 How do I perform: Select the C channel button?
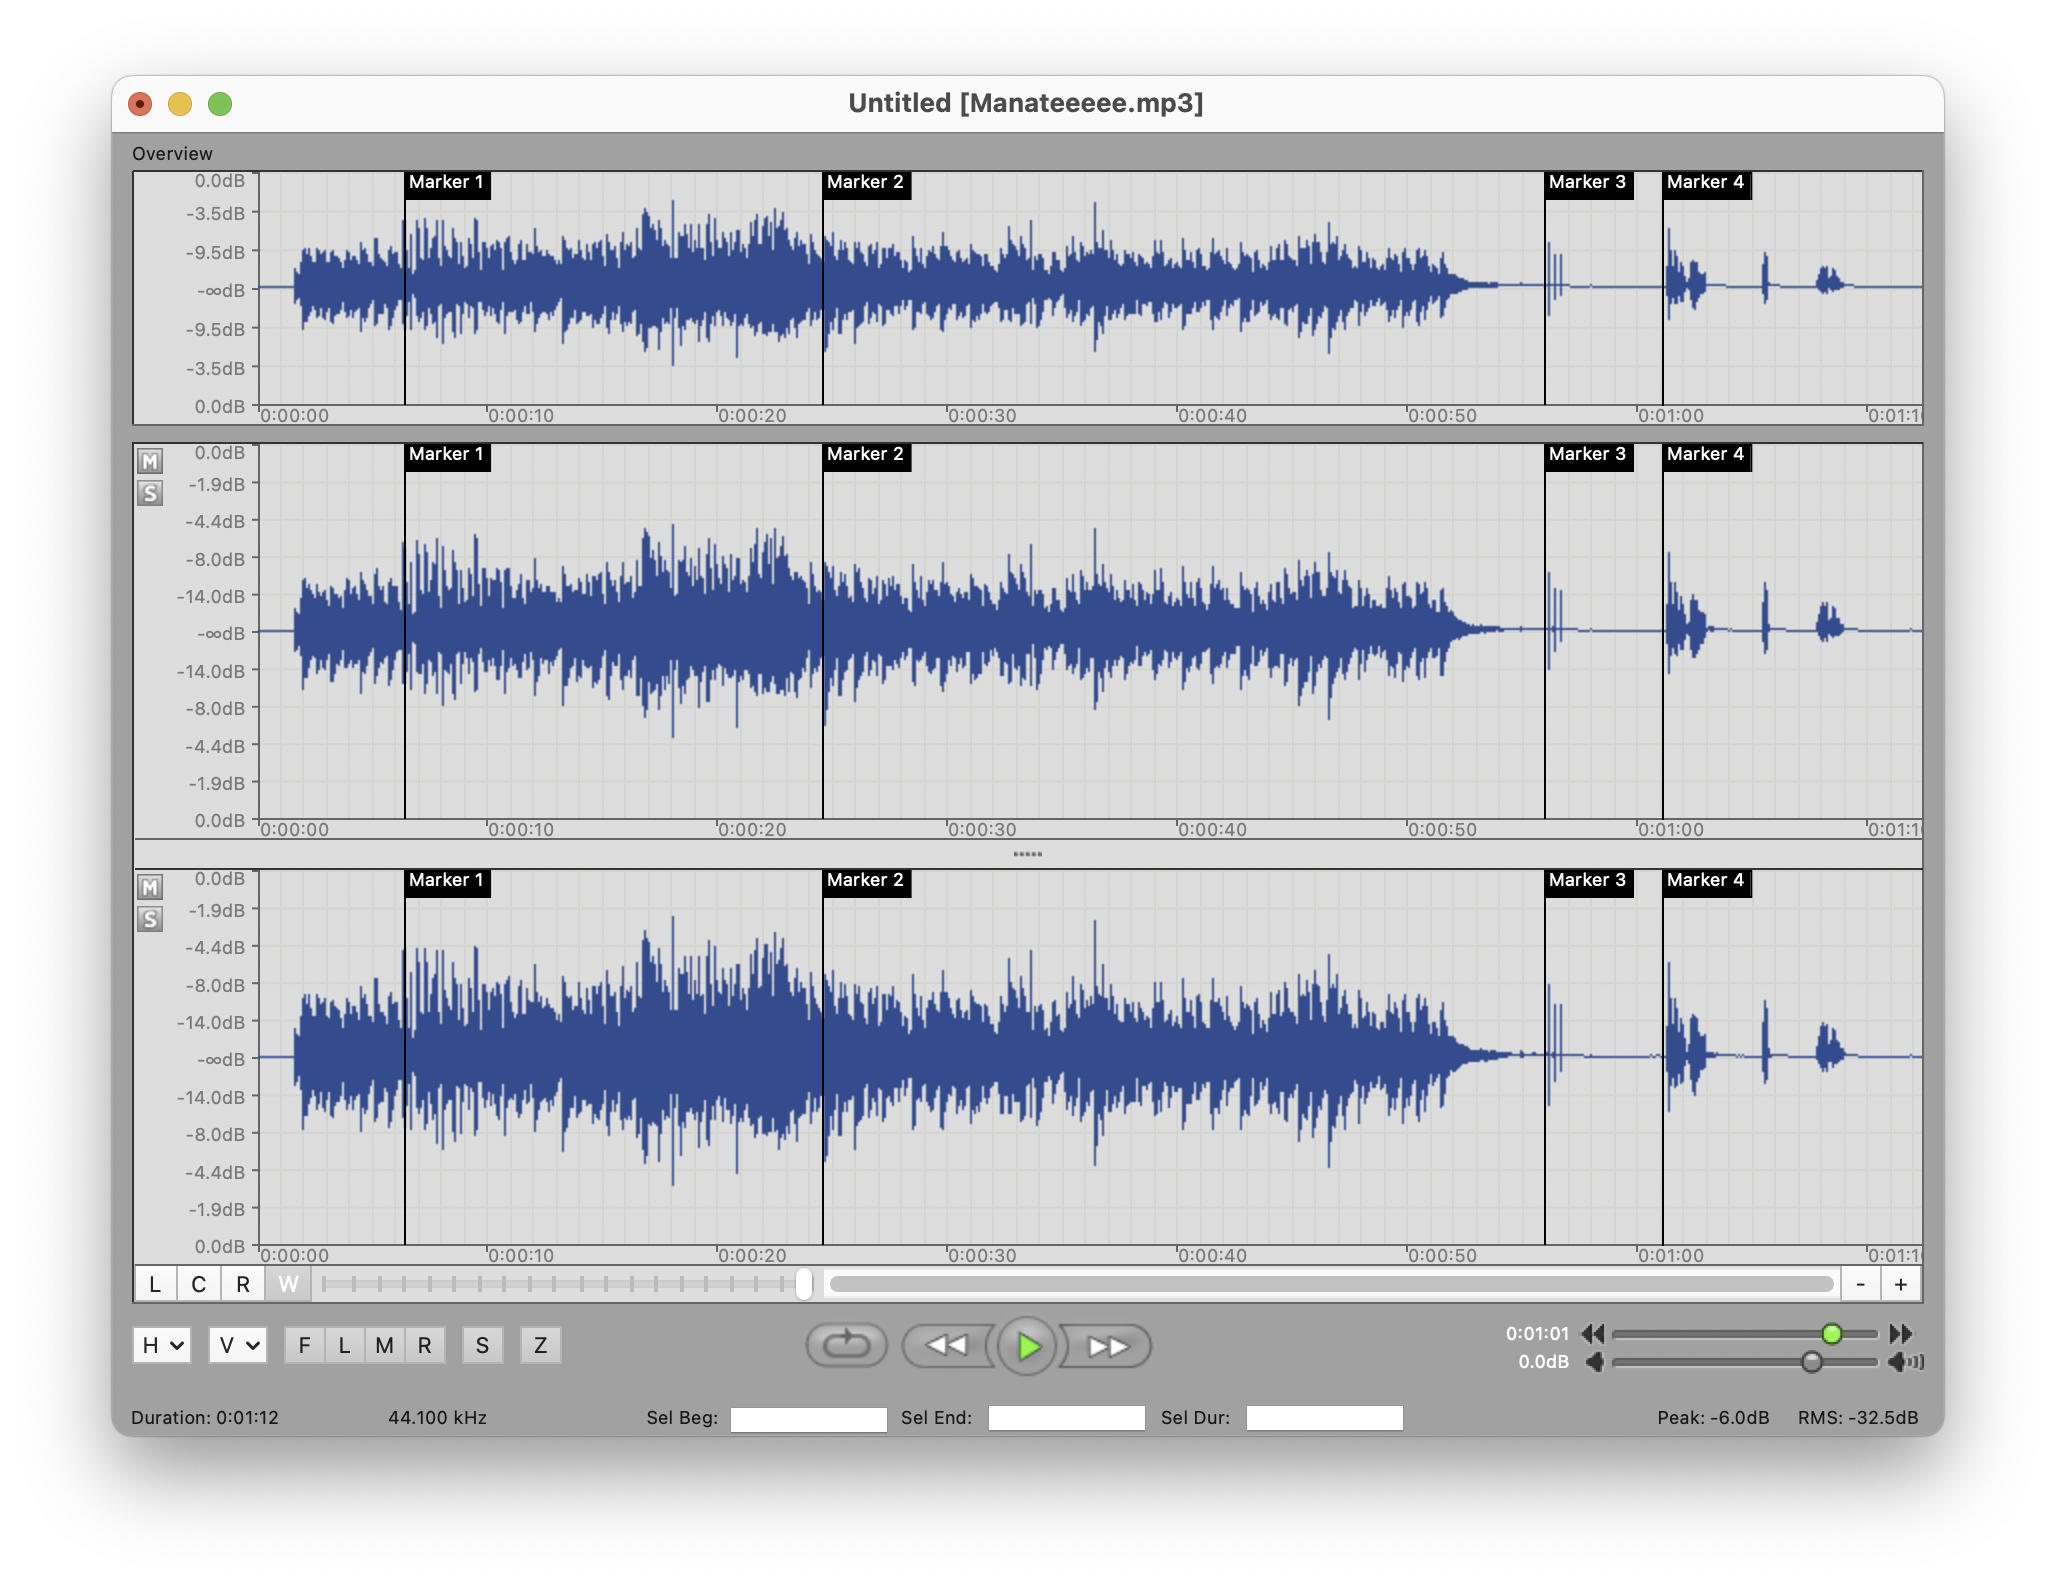point(199,1284)
